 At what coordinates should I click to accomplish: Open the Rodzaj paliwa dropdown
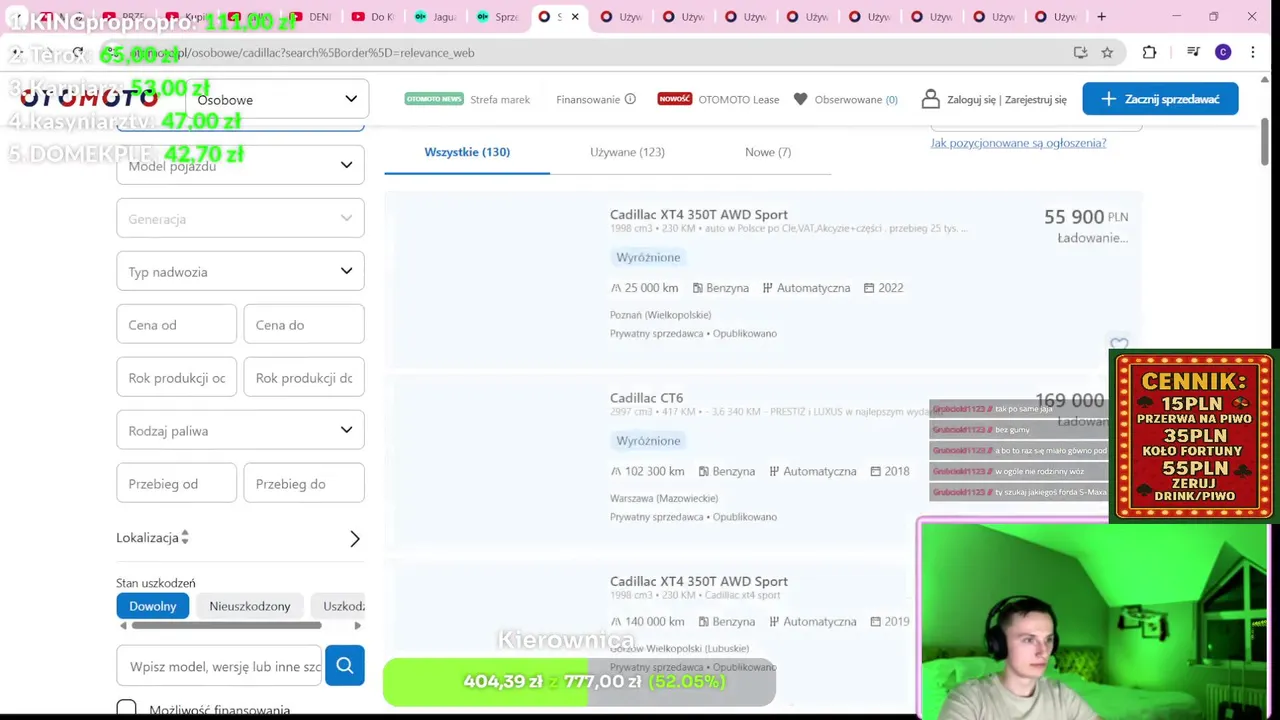(x=240, y=430)
